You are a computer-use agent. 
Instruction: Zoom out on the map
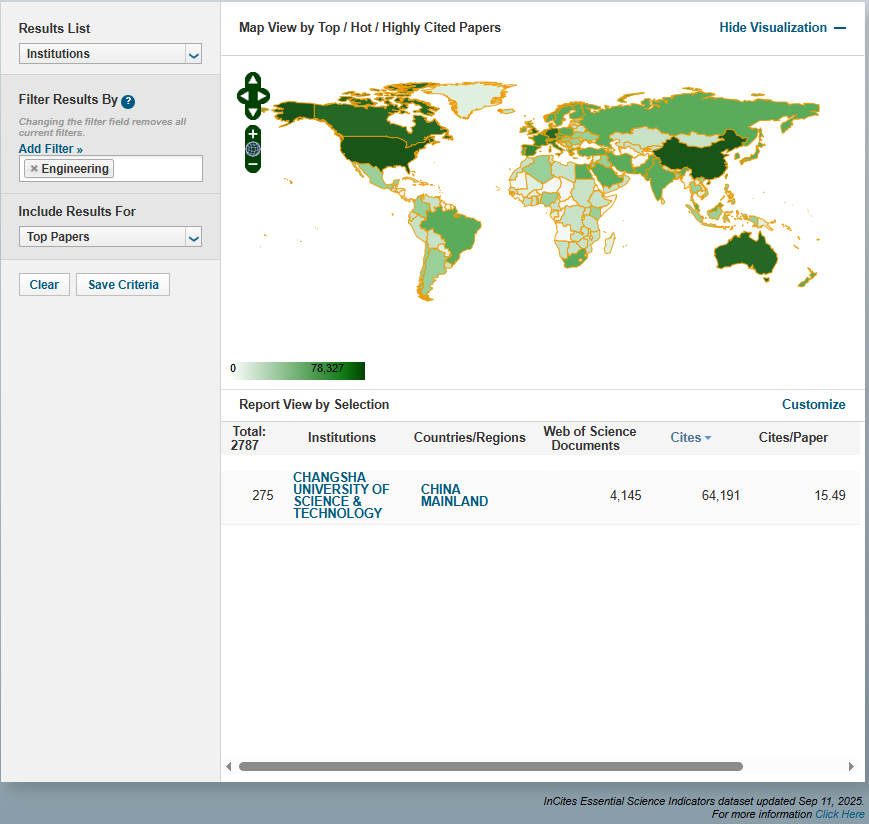pos(253,163)
